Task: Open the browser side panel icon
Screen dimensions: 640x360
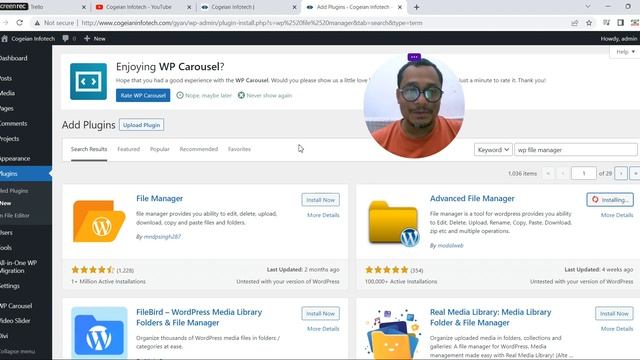Action: [x=620, y=23]
